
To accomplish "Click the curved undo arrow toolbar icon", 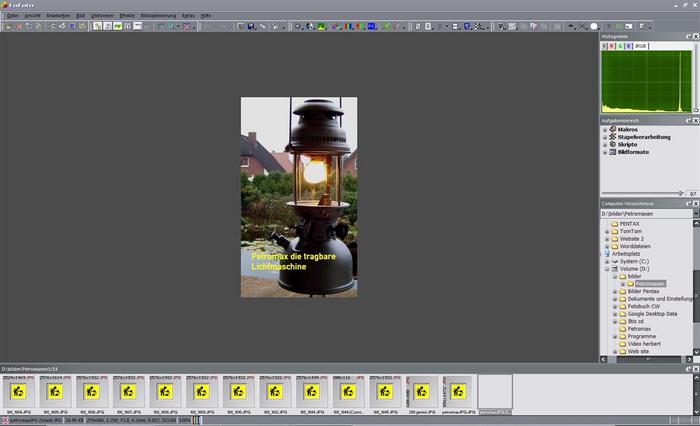I will click(571, 27).
